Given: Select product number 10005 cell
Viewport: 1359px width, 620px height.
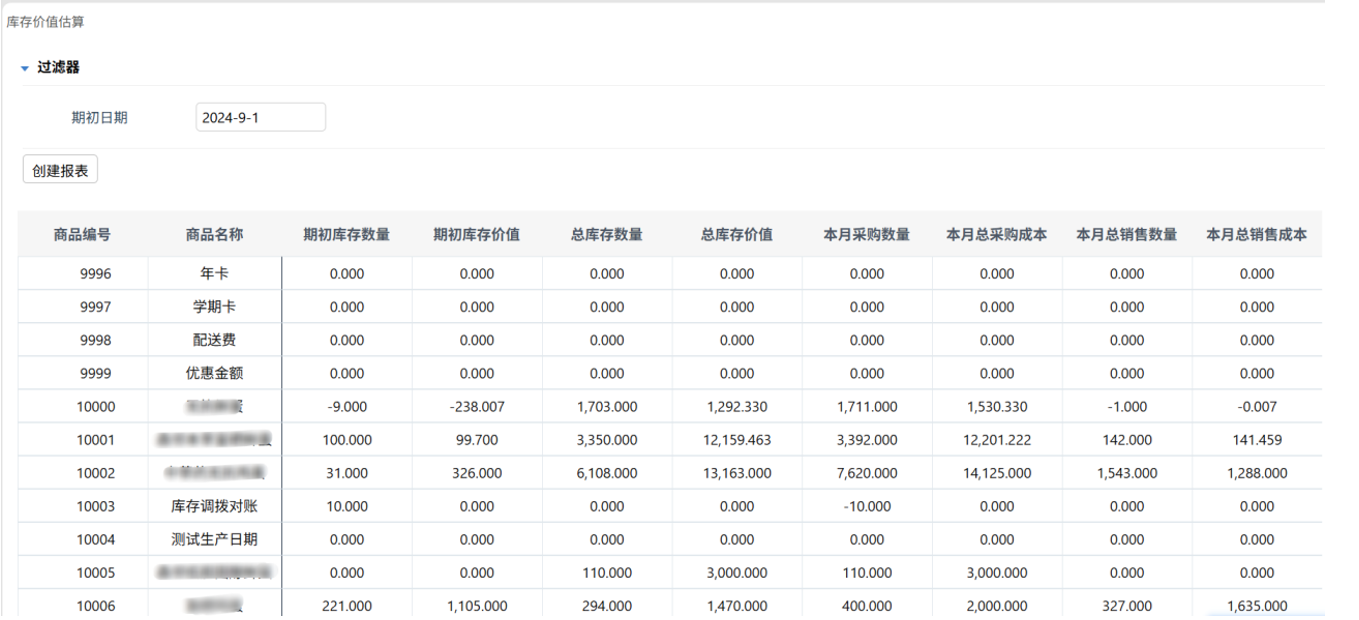Looking at the screenshot, I should pyautogui.click(x=82, y=572).
